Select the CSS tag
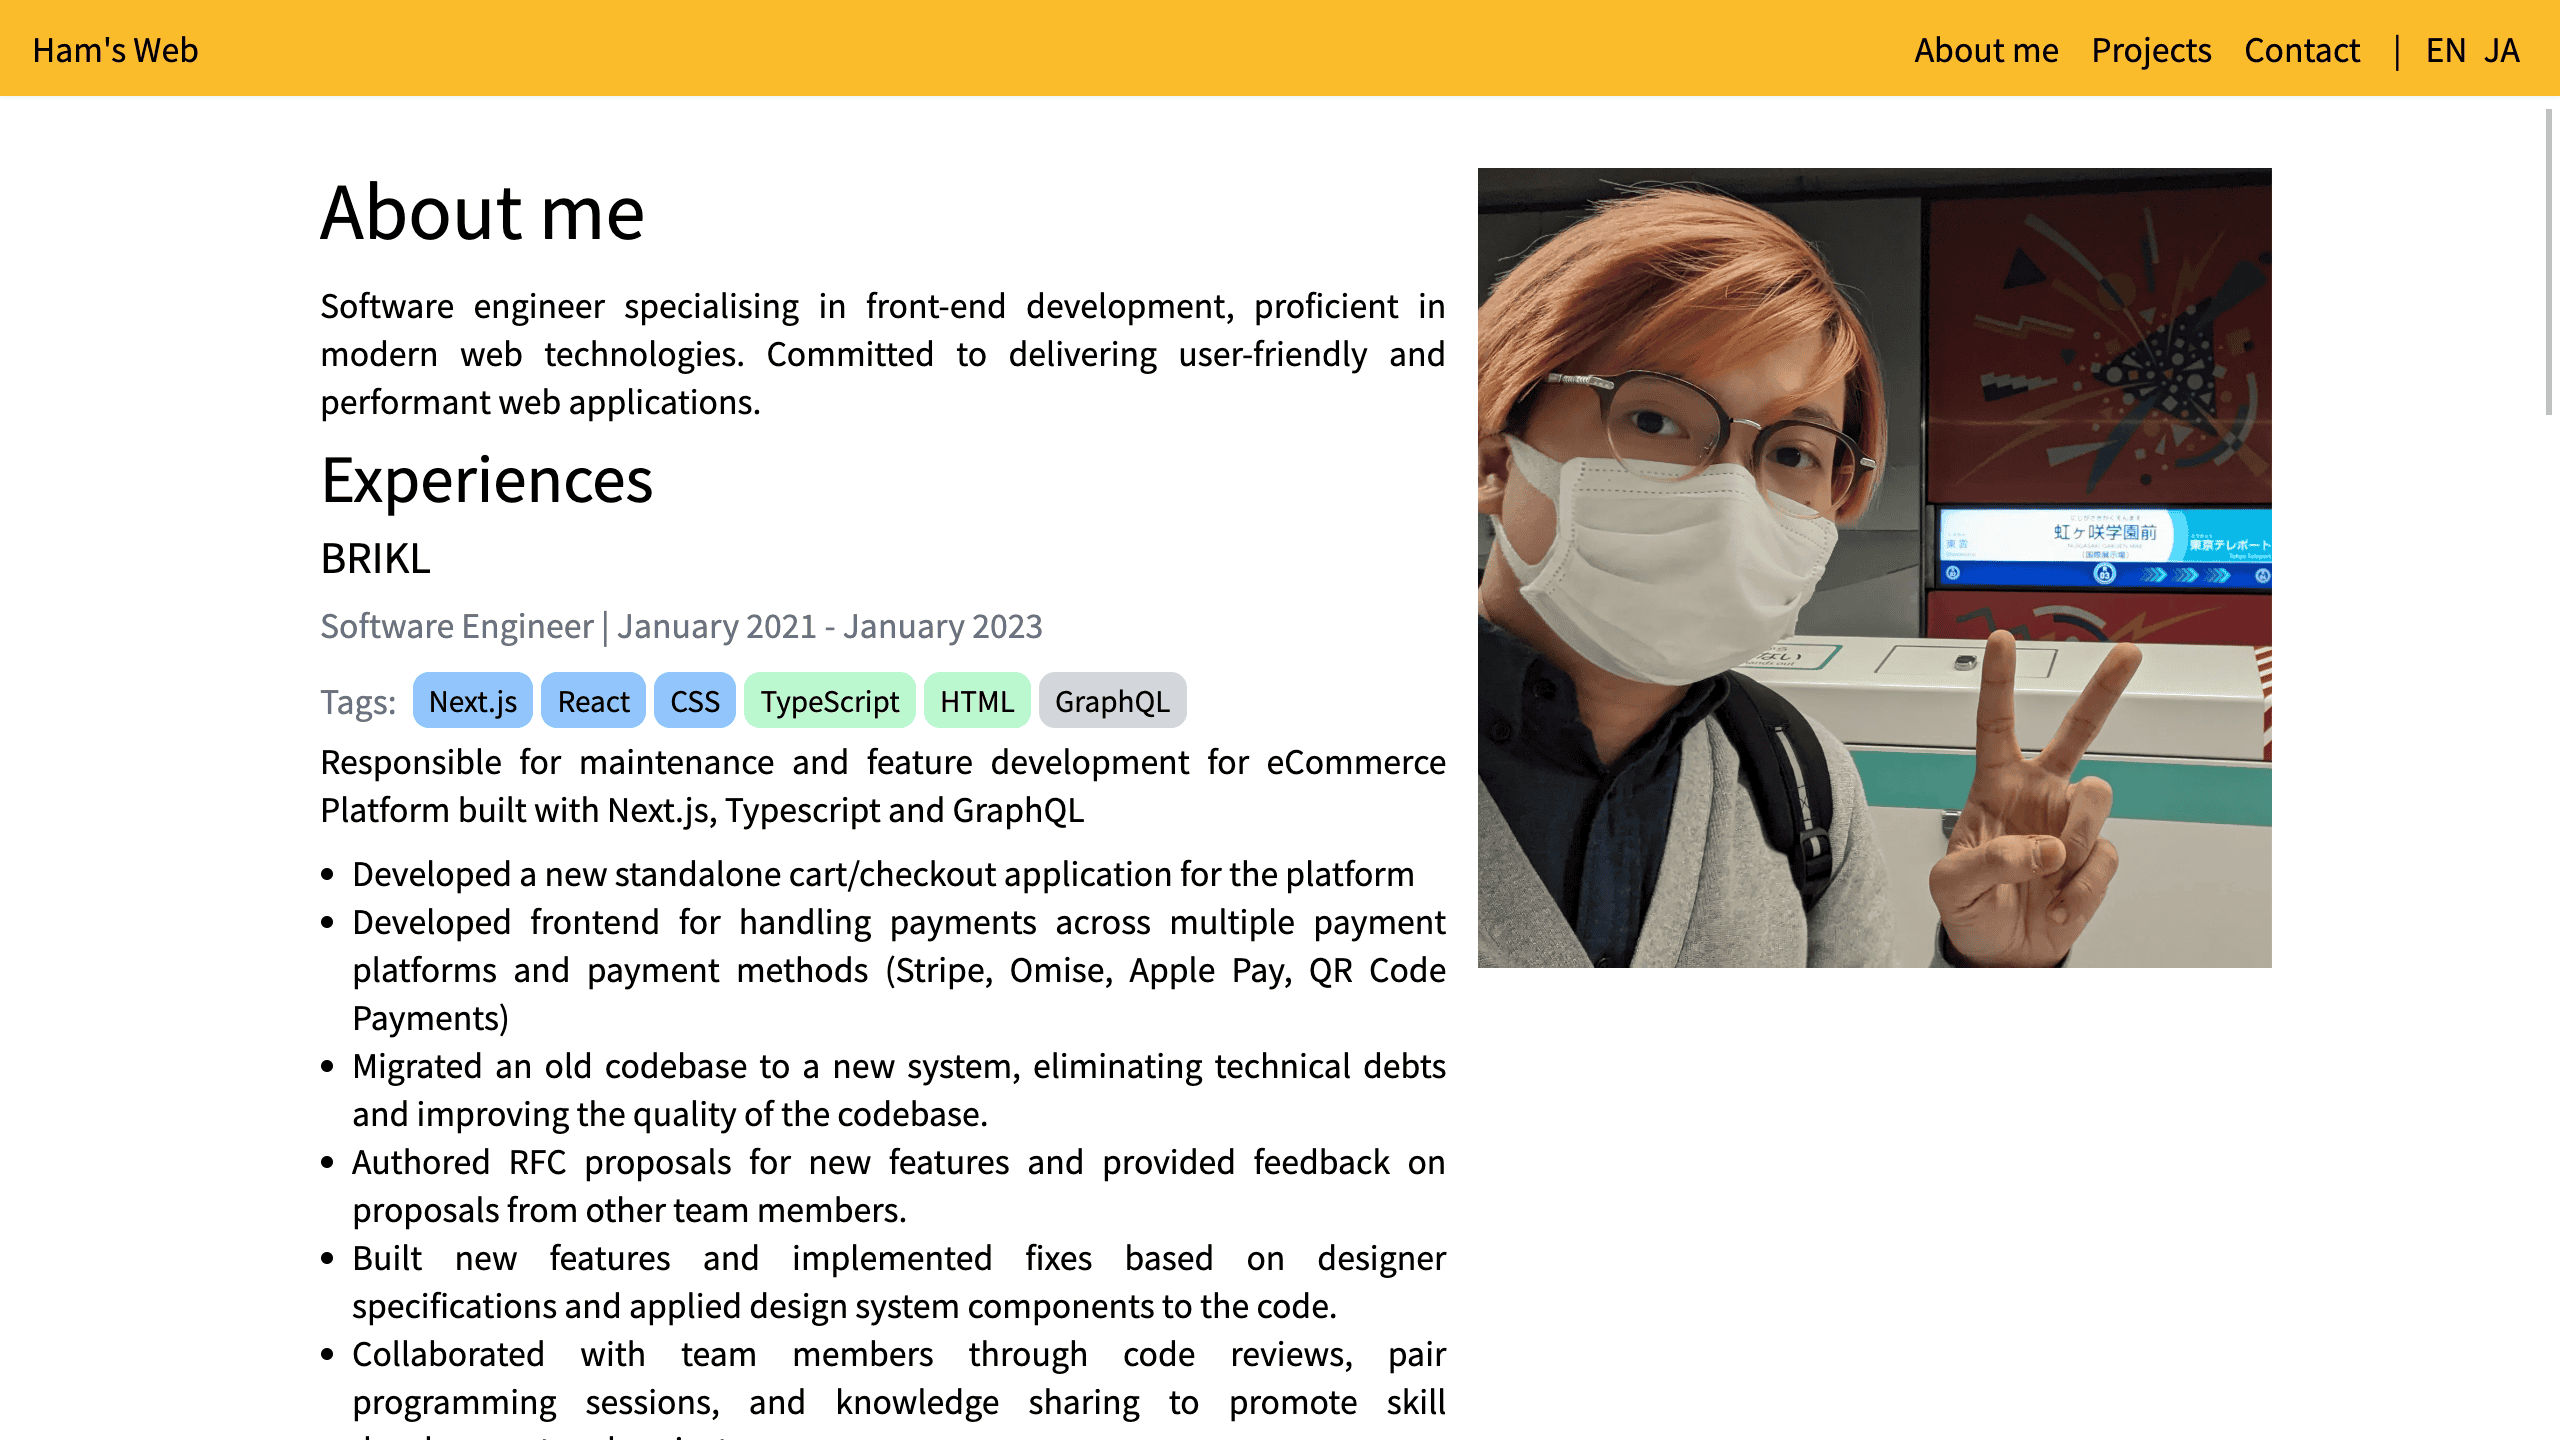Screen dimensions: 2560x1440 695,701
